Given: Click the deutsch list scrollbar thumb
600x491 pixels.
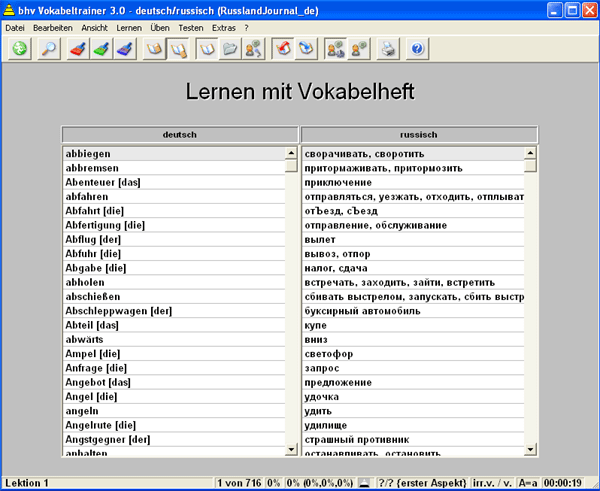Looking at the screenshot, I should pos(291,166).
